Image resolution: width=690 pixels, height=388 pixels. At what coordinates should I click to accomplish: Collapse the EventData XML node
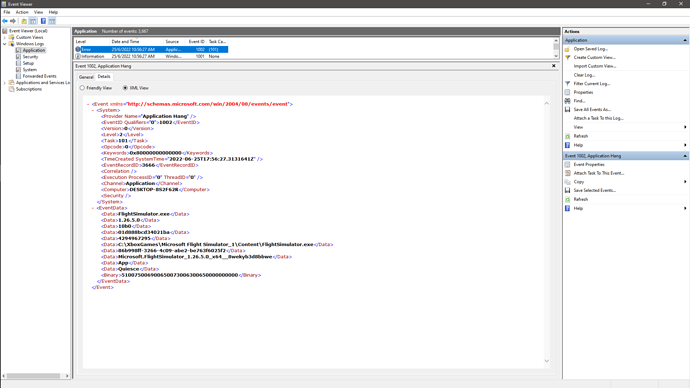93,208
